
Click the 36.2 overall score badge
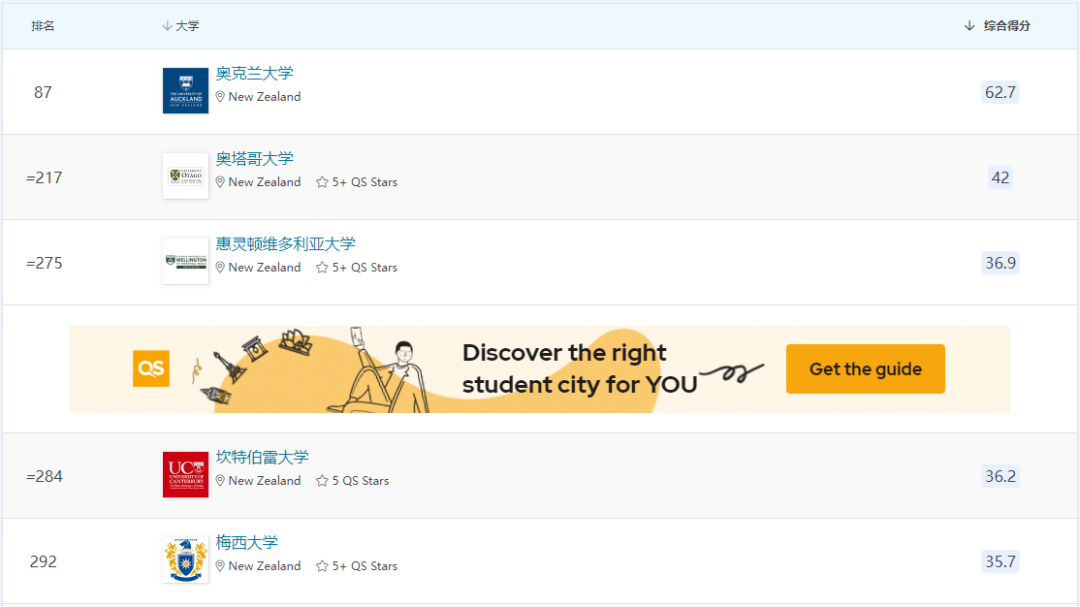point(1000,476)
